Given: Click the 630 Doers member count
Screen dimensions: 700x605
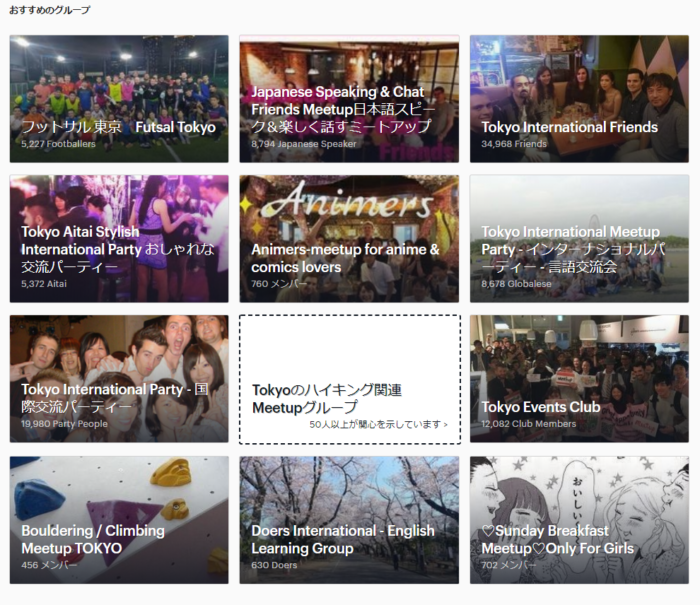Looking at the screenshot, I should pyautogui.click(x=274, y=565).
